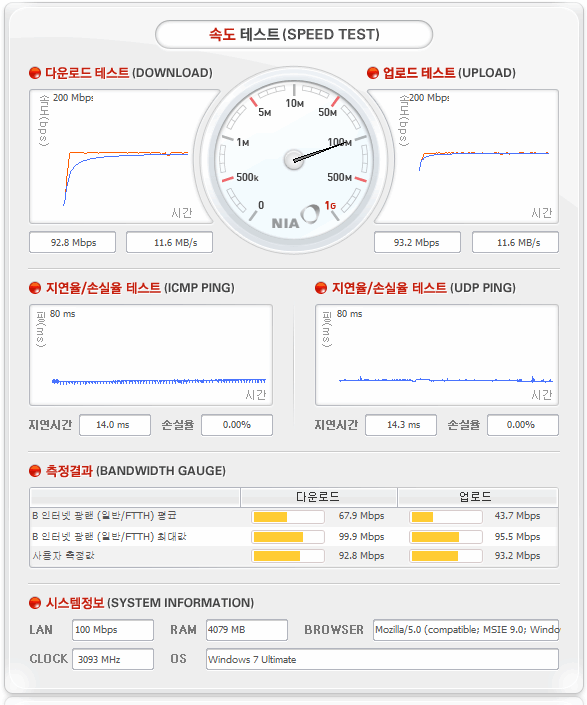
Task: Click the red bullet beside BANDWIDTH GAUGE heading
Action: click(x=35, y=471)
